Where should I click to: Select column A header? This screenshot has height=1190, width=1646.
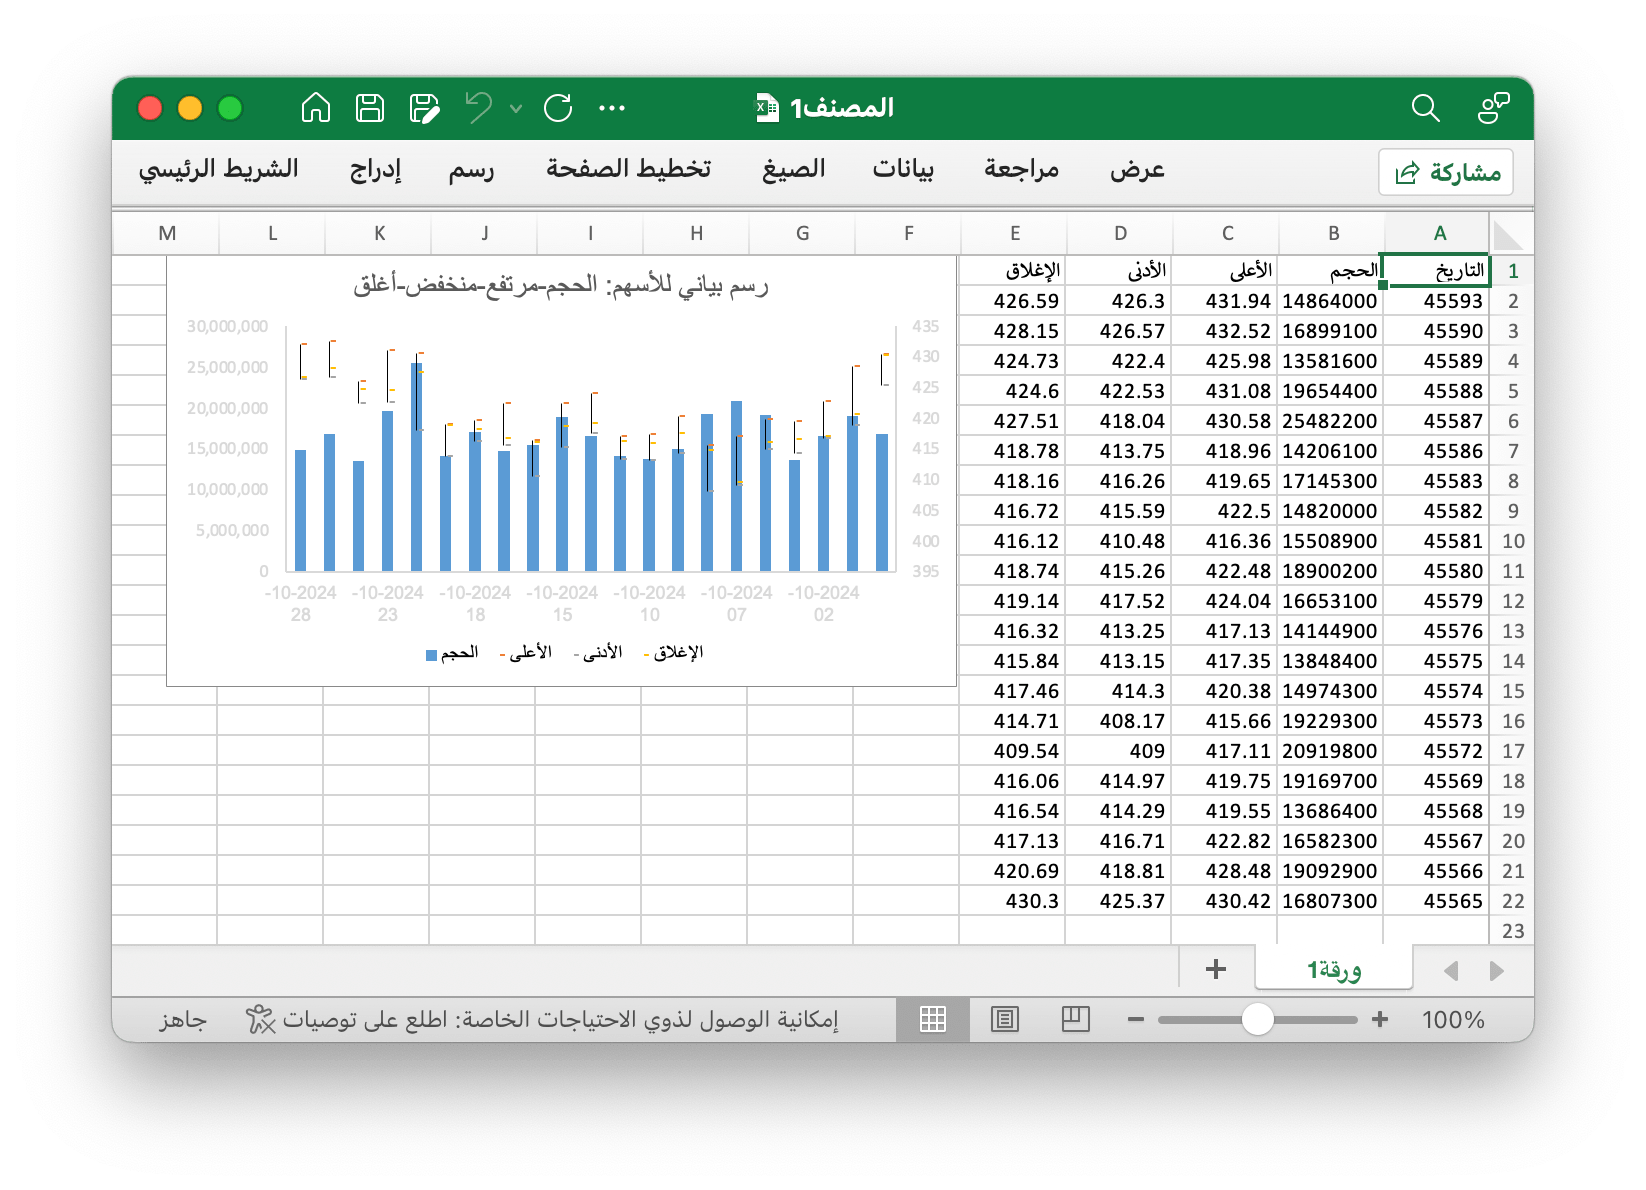pos(1439,233)
